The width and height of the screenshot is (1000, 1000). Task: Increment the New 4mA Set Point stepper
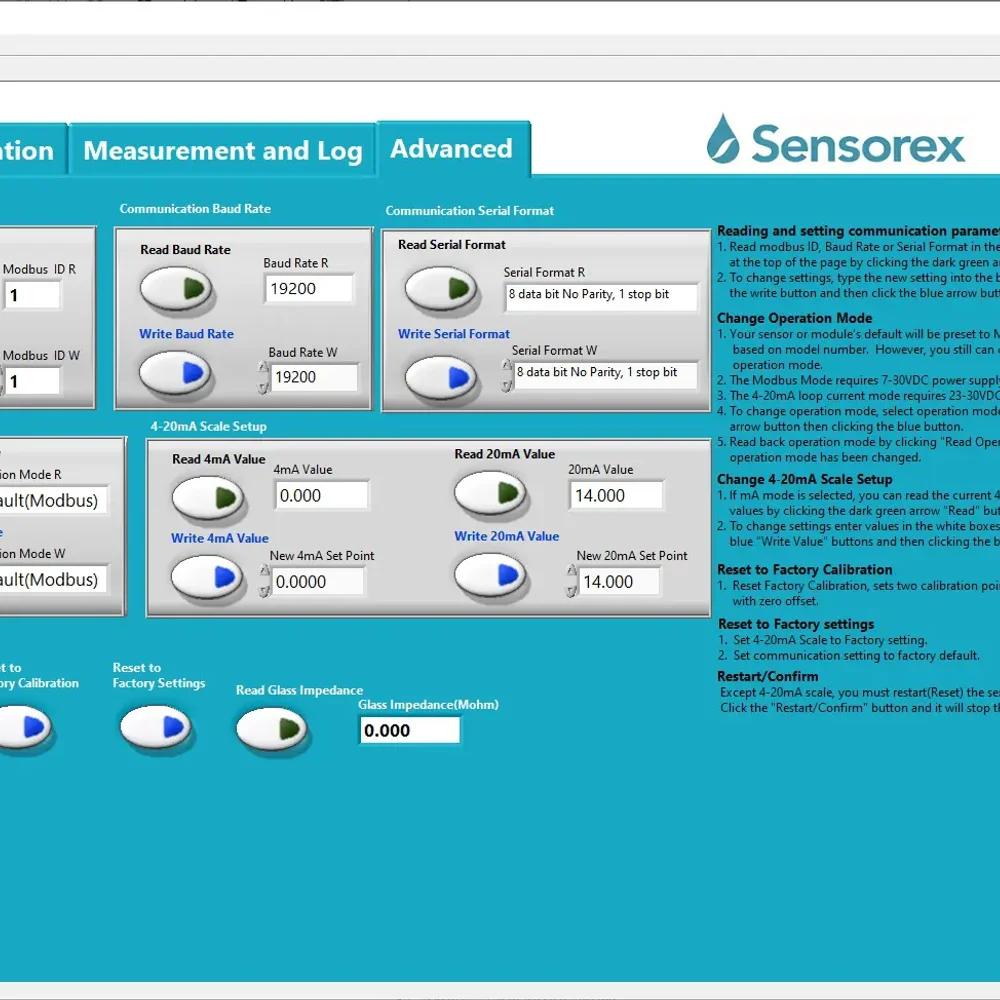[264, 574]
